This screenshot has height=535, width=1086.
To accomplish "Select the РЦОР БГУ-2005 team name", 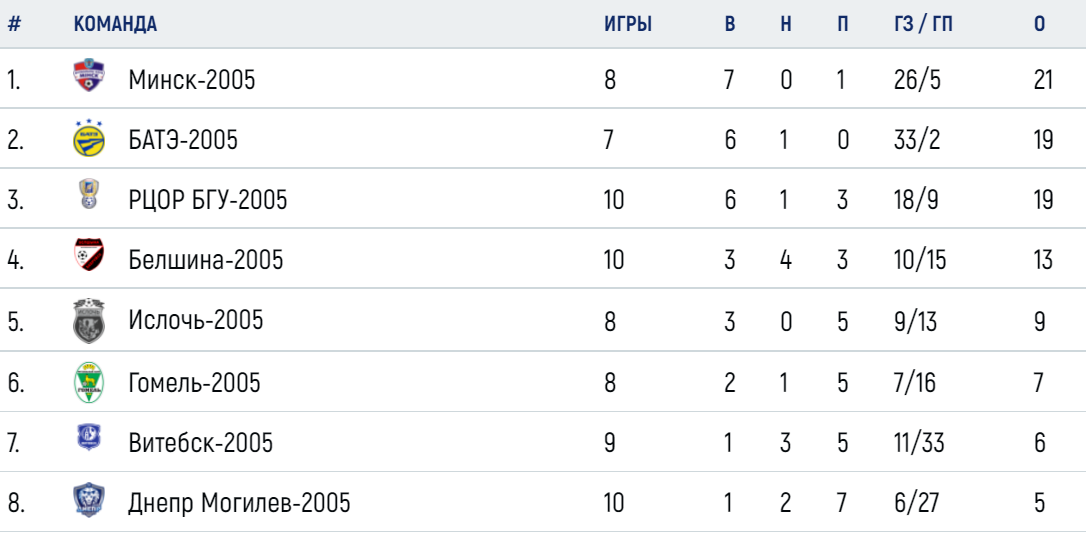I will tap(208, 200).
